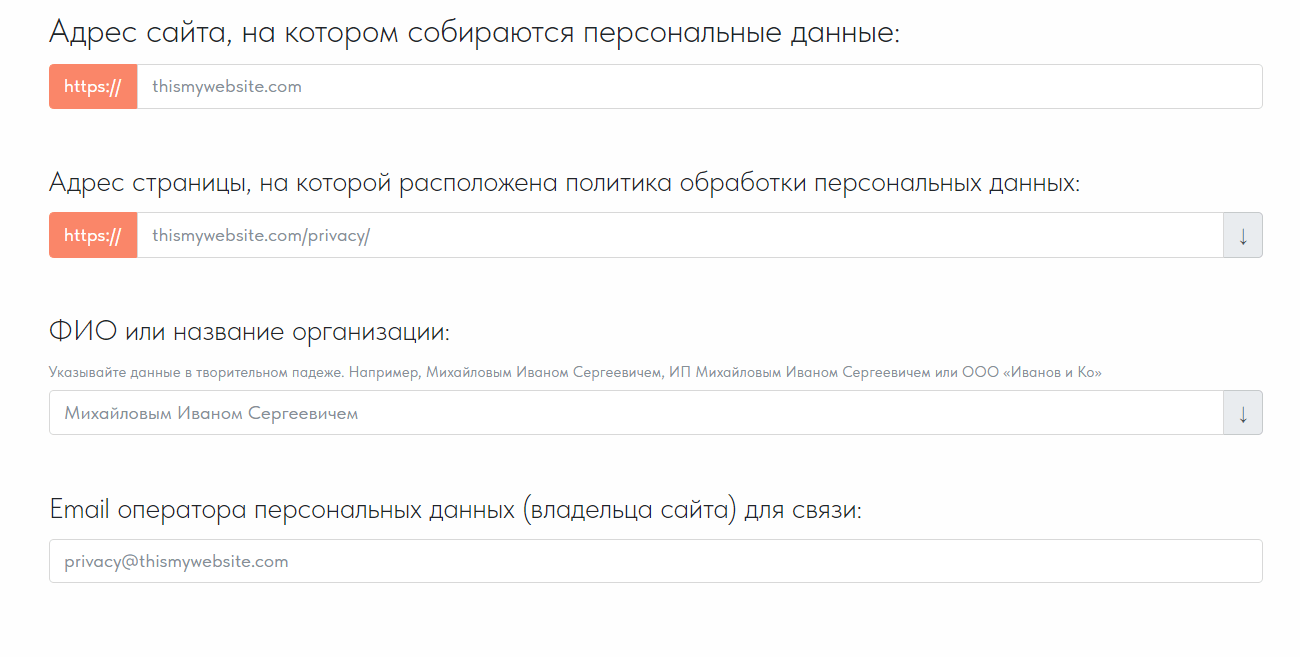Focus the thismywebsite.com/privacy/ page address field

point(680,235)
